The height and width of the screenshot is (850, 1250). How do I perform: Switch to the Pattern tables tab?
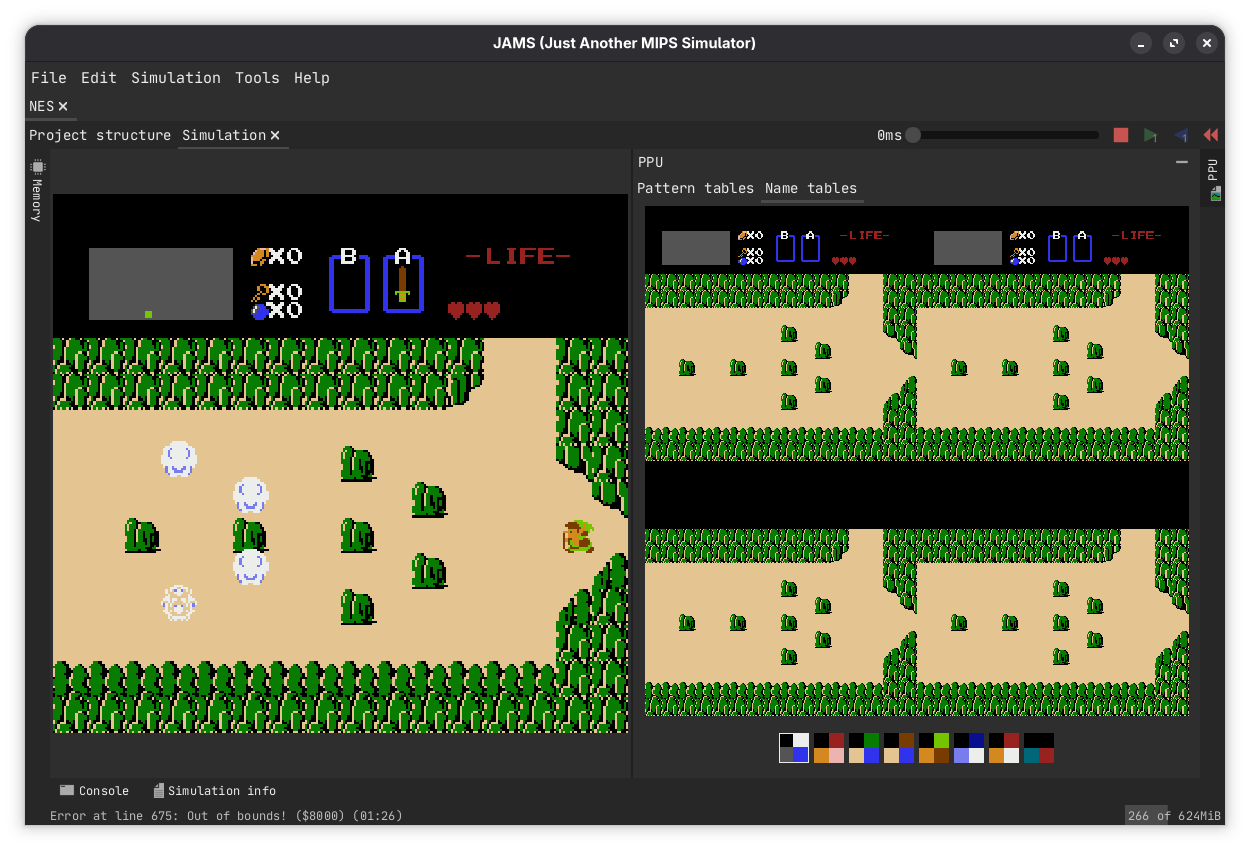click(x=694, y=188)
